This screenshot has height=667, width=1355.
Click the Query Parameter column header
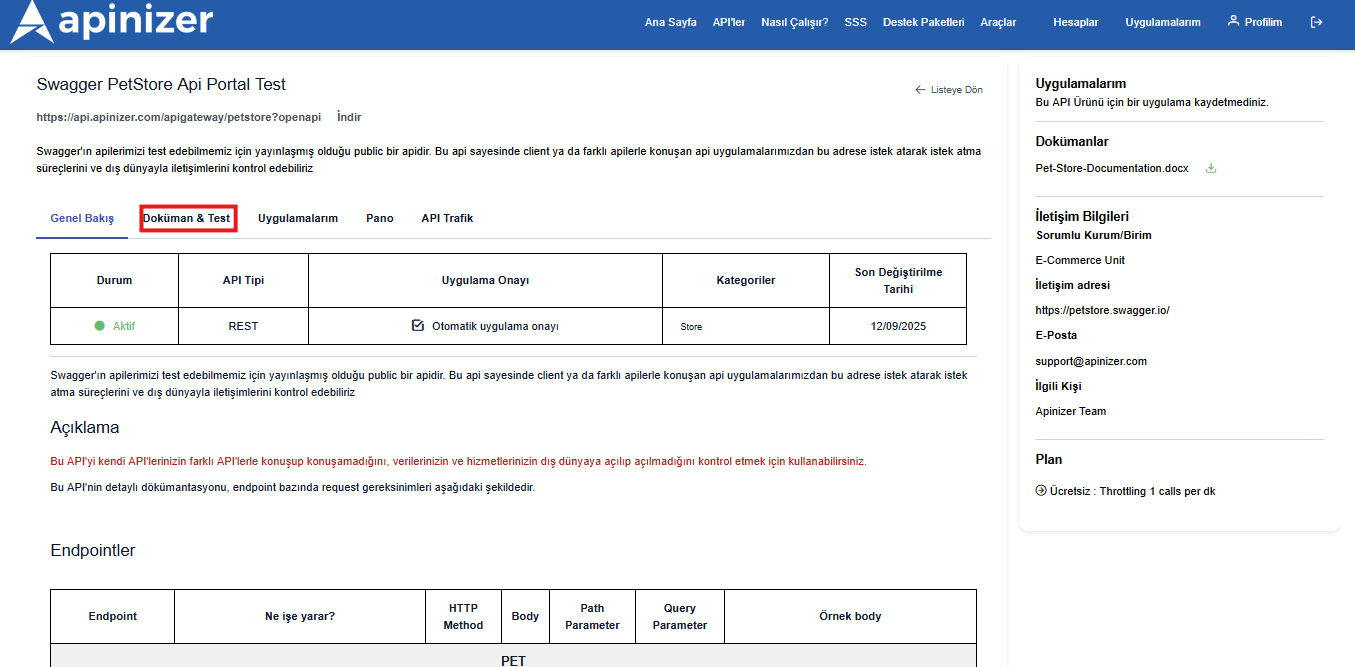(680, 616)
